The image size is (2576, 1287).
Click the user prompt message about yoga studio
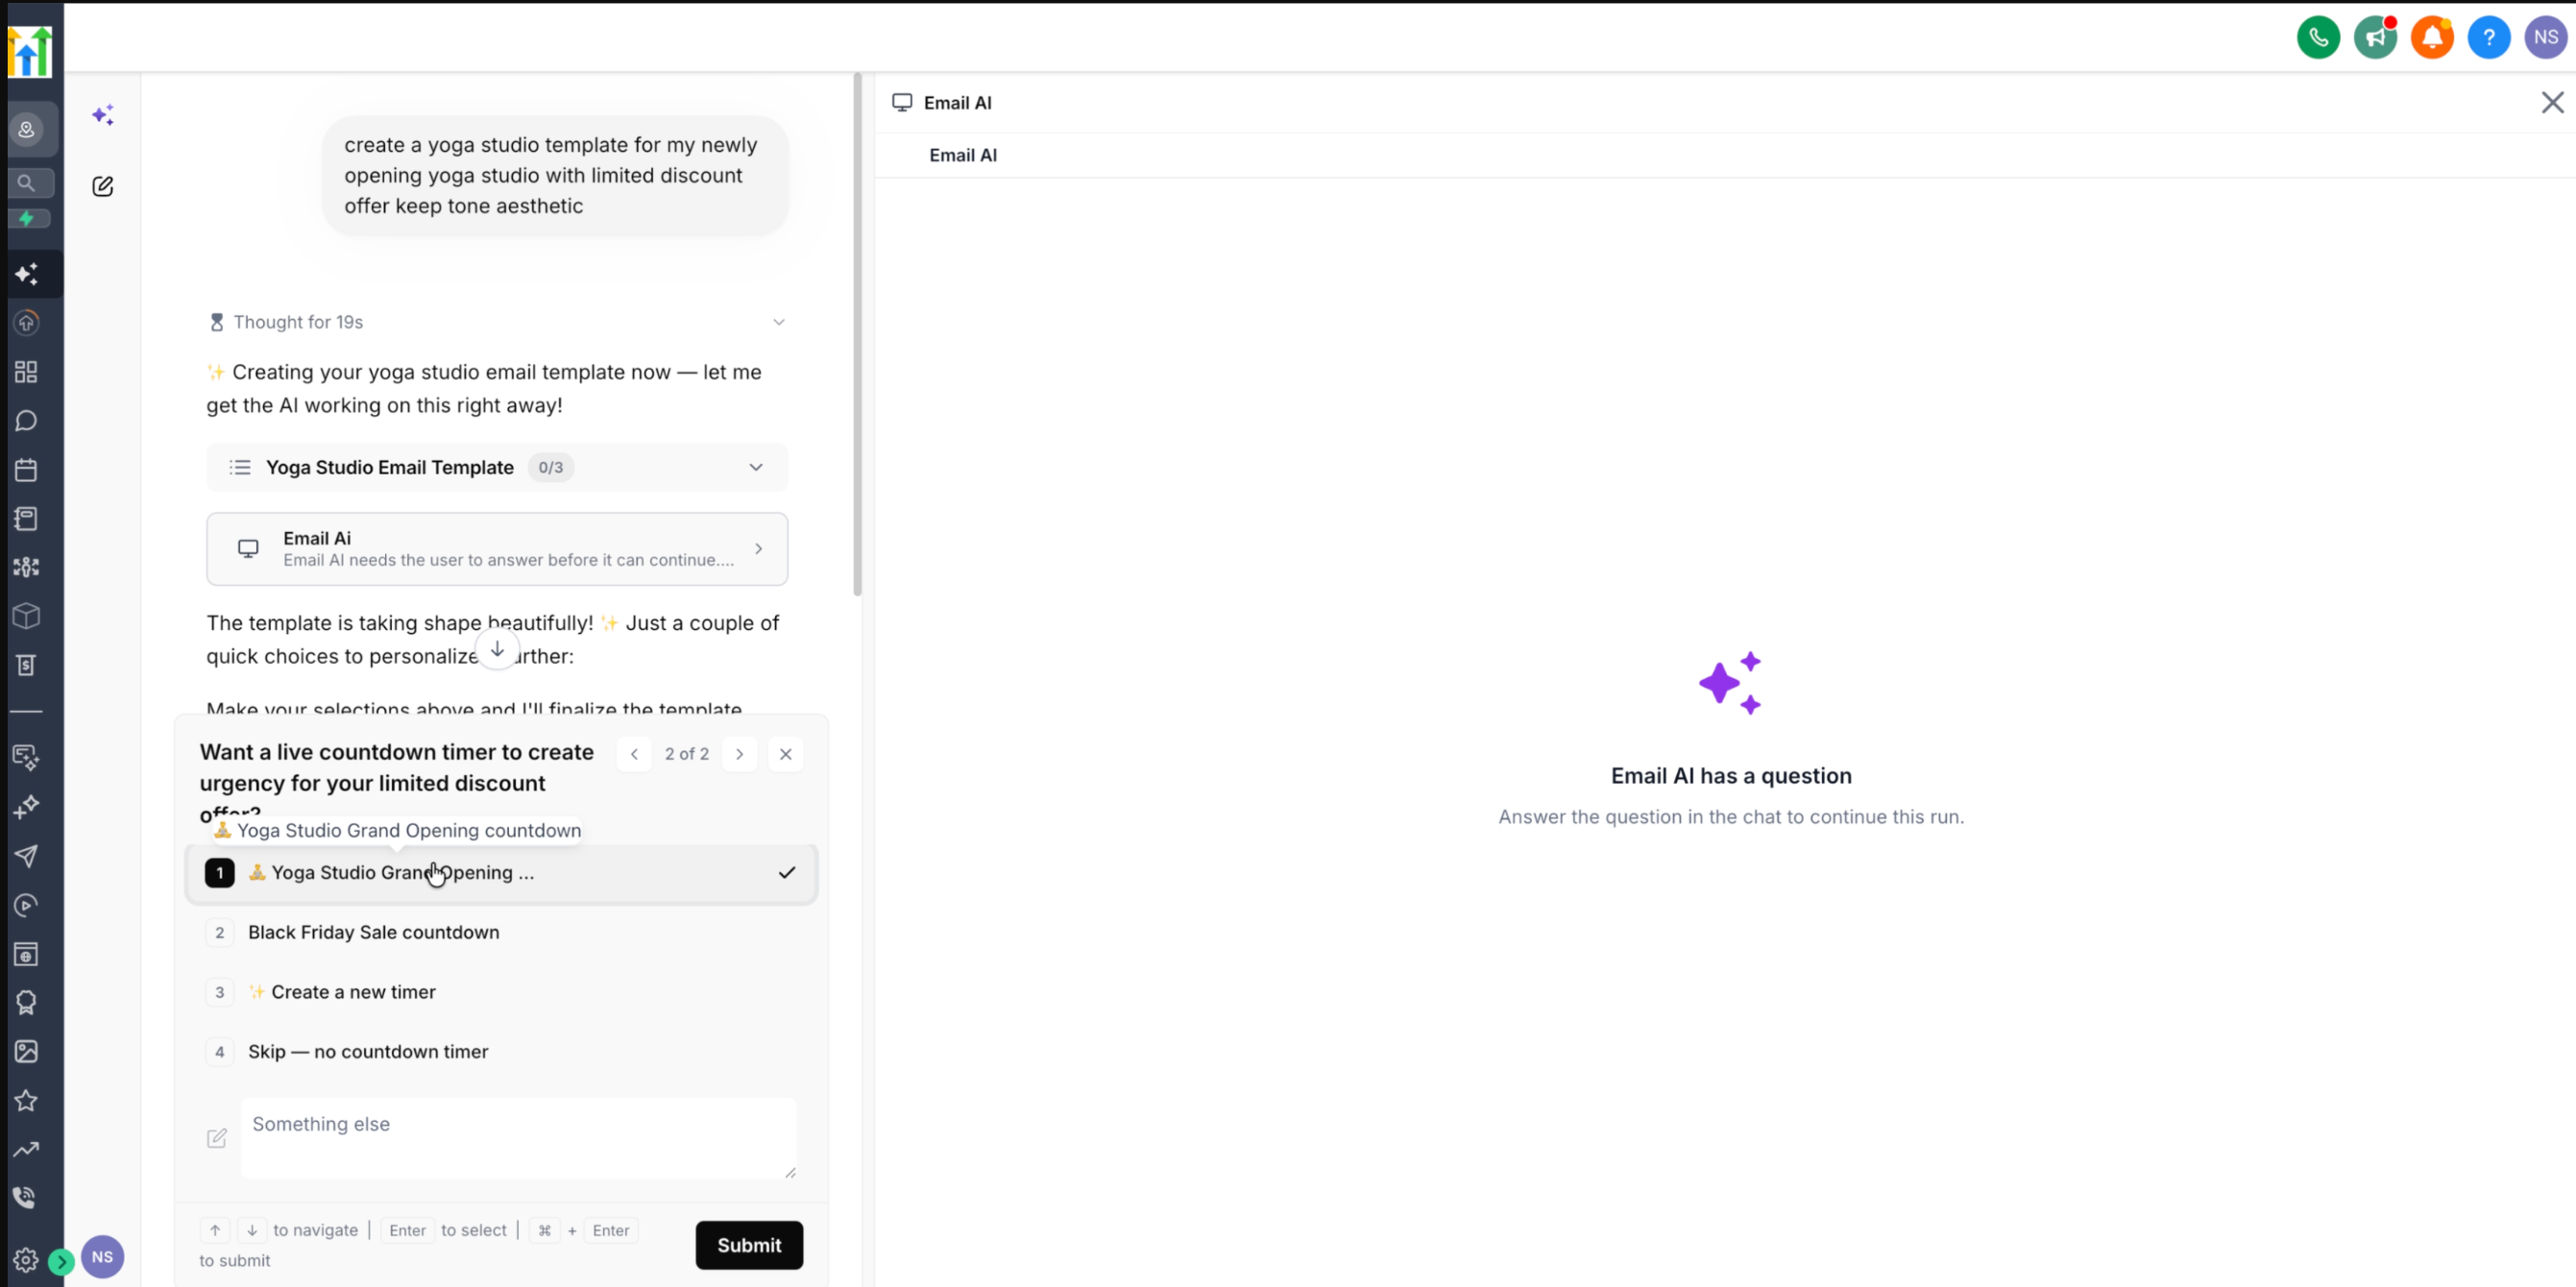[x=555, y=176]
